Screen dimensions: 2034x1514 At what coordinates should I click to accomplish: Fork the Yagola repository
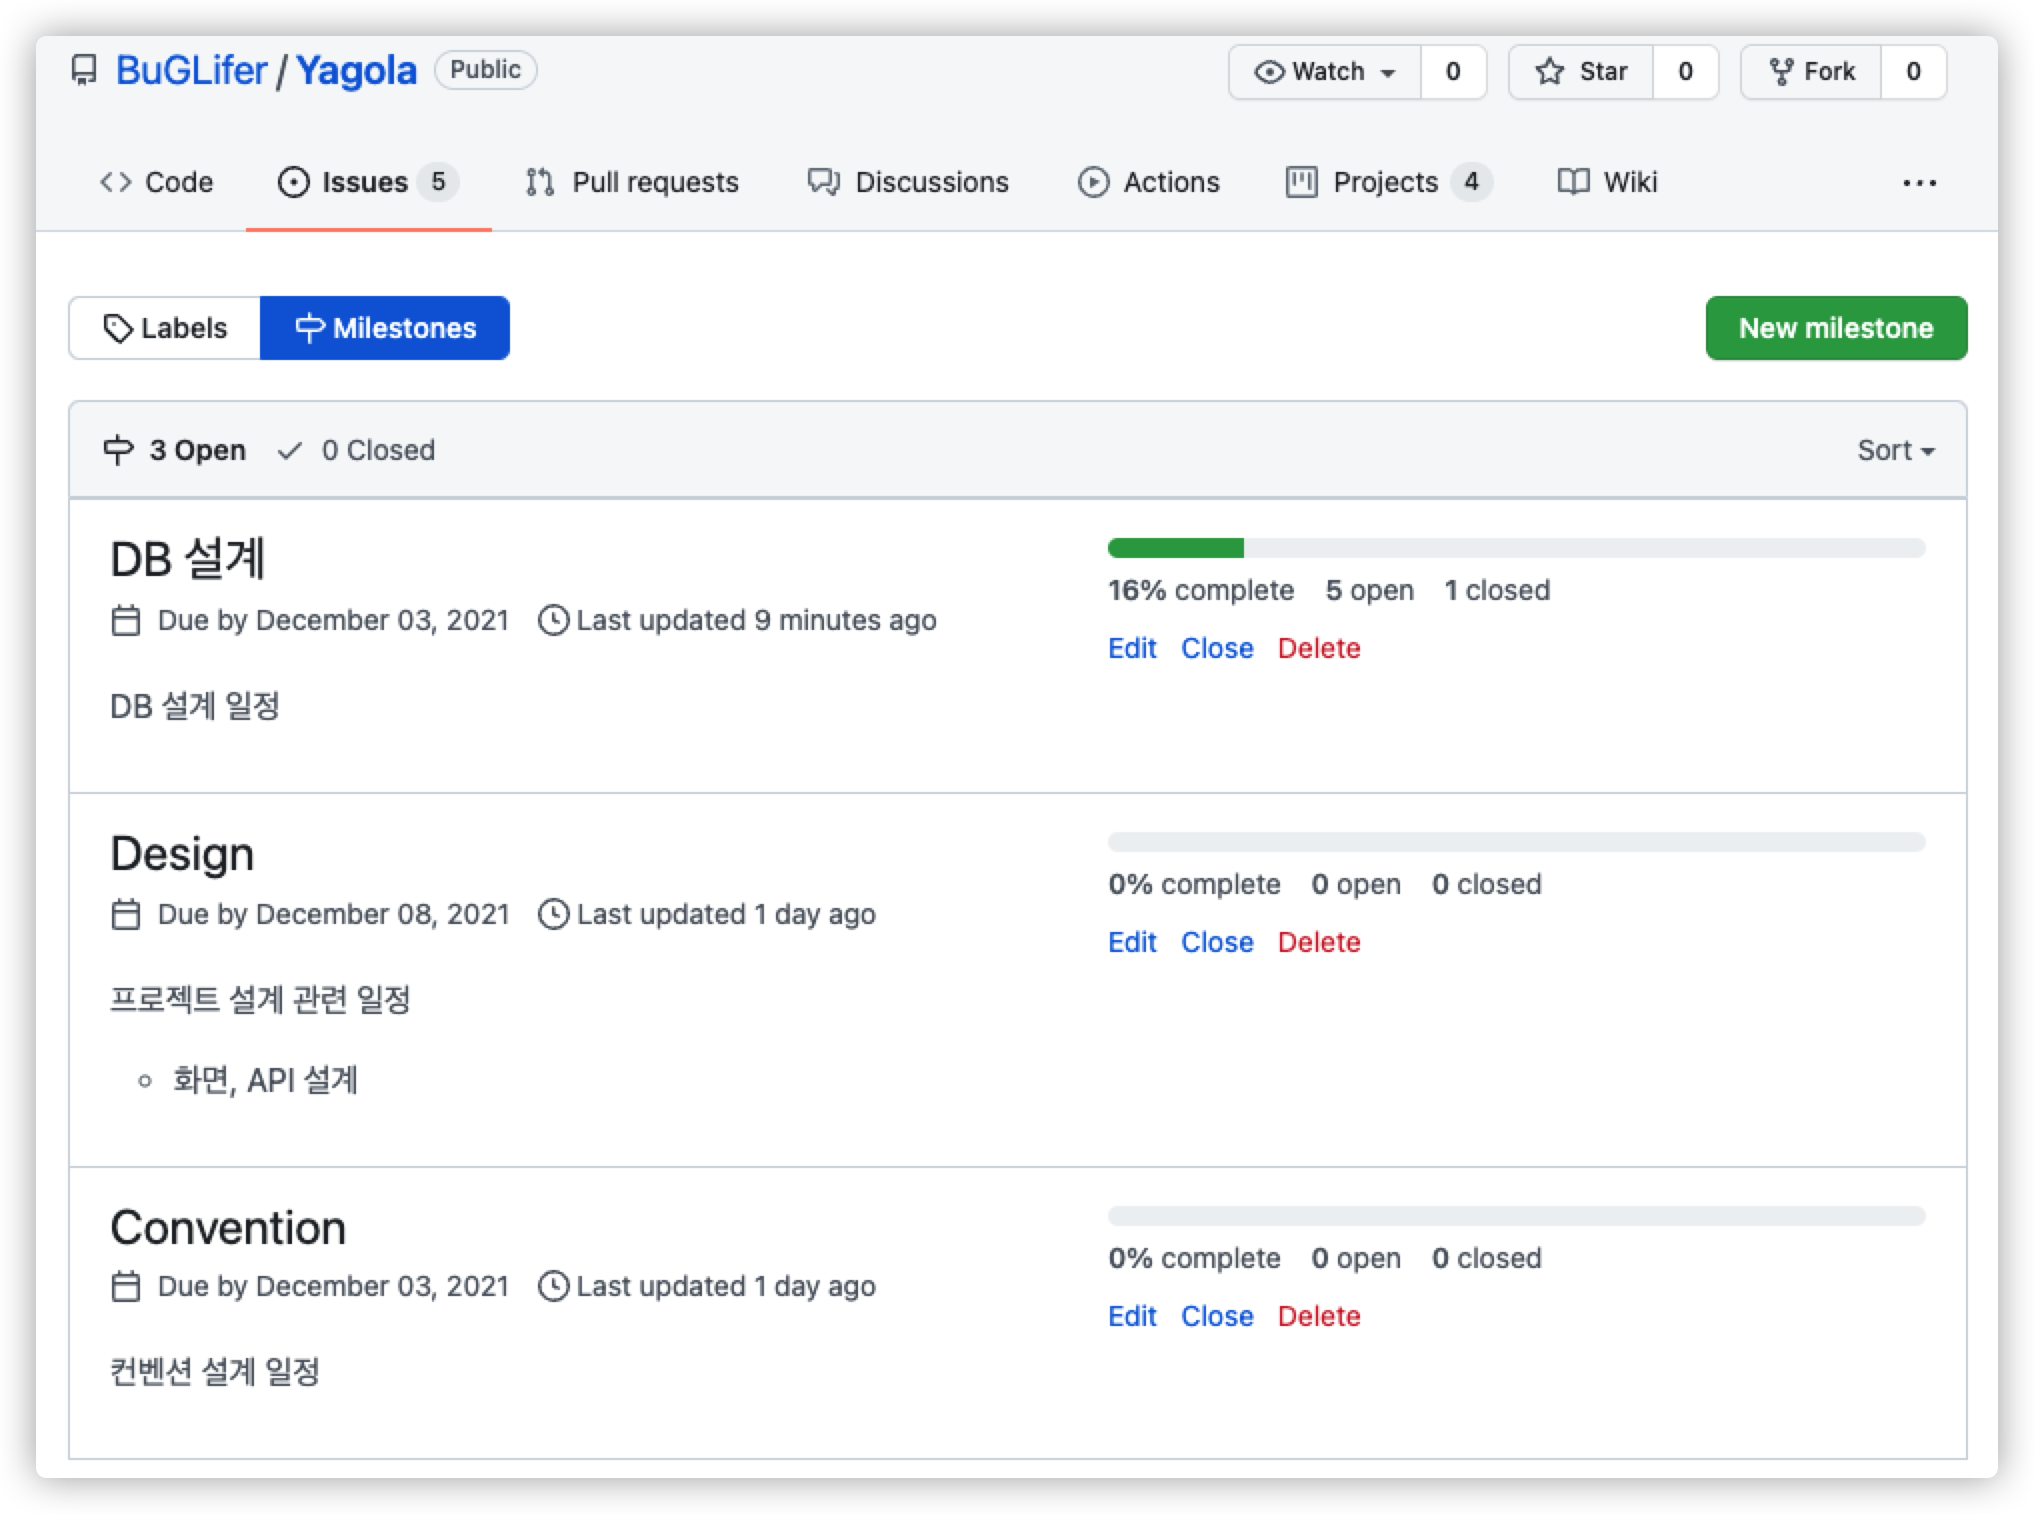(x=1812, y=71)
